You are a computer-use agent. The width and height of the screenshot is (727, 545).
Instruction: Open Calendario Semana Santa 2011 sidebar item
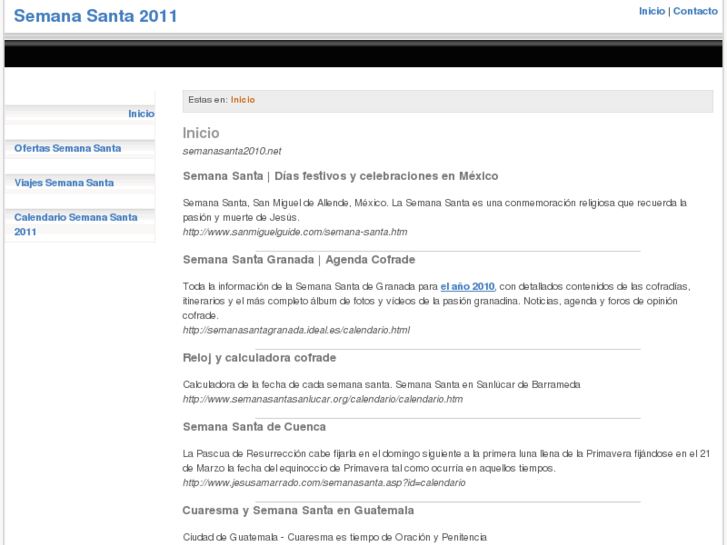pos(76,224)
